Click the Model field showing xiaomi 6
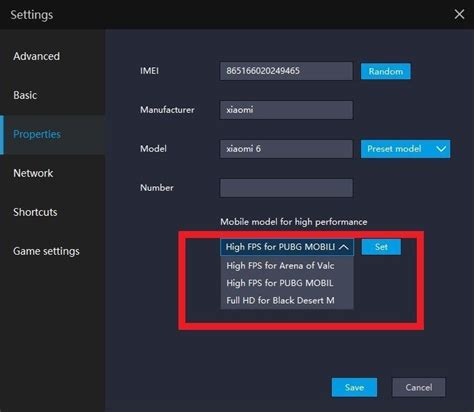Image resolution: width=474 pixels, height=412 pixels. point(286,149)
